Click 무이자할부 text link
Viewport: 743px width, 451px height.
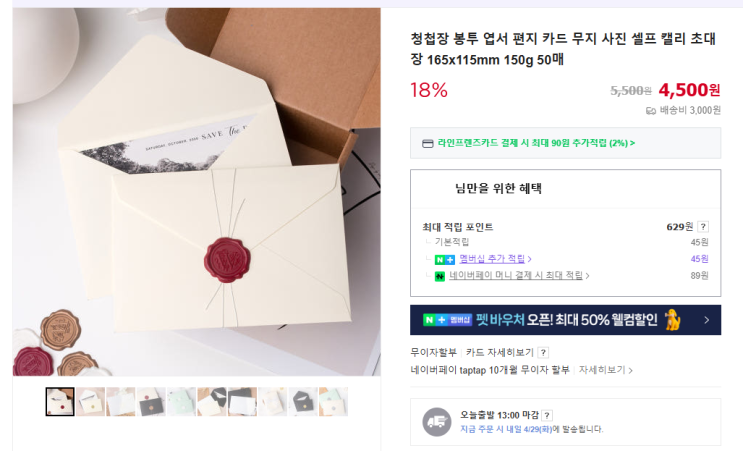(433, 352)
